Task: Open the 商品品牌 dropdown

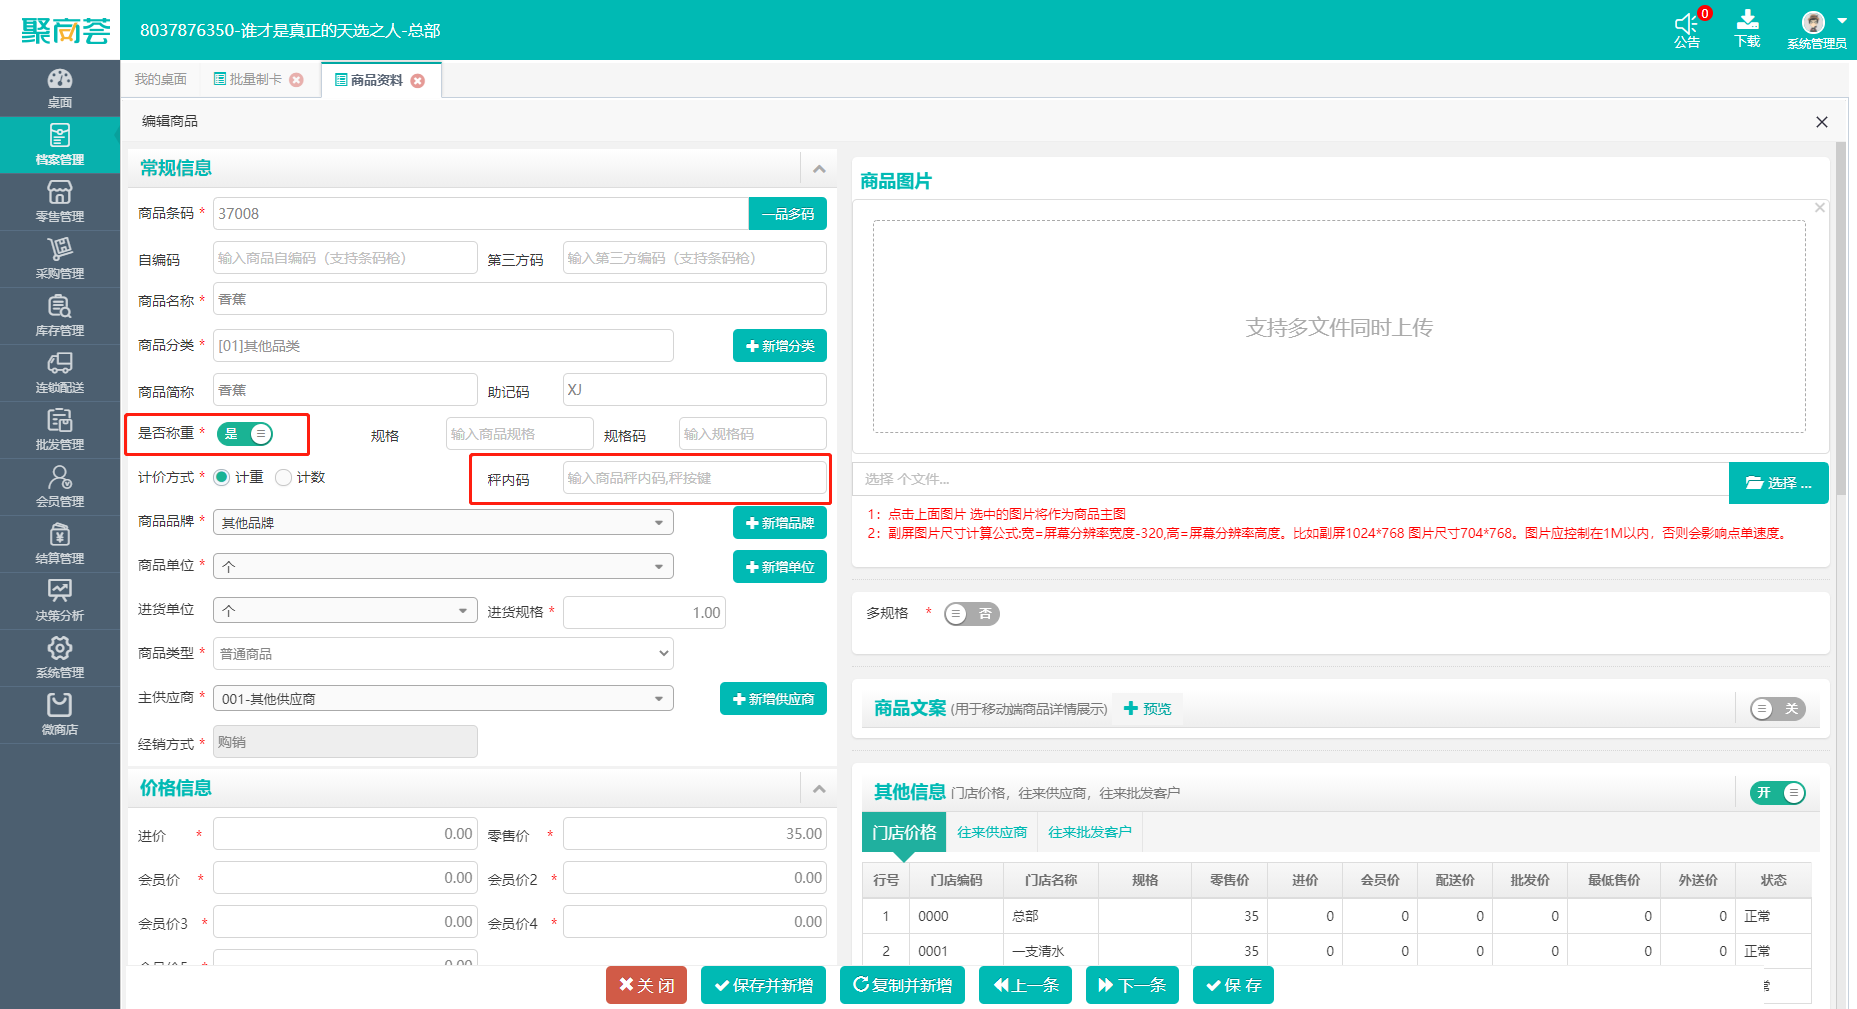Action: pos(443,523)
